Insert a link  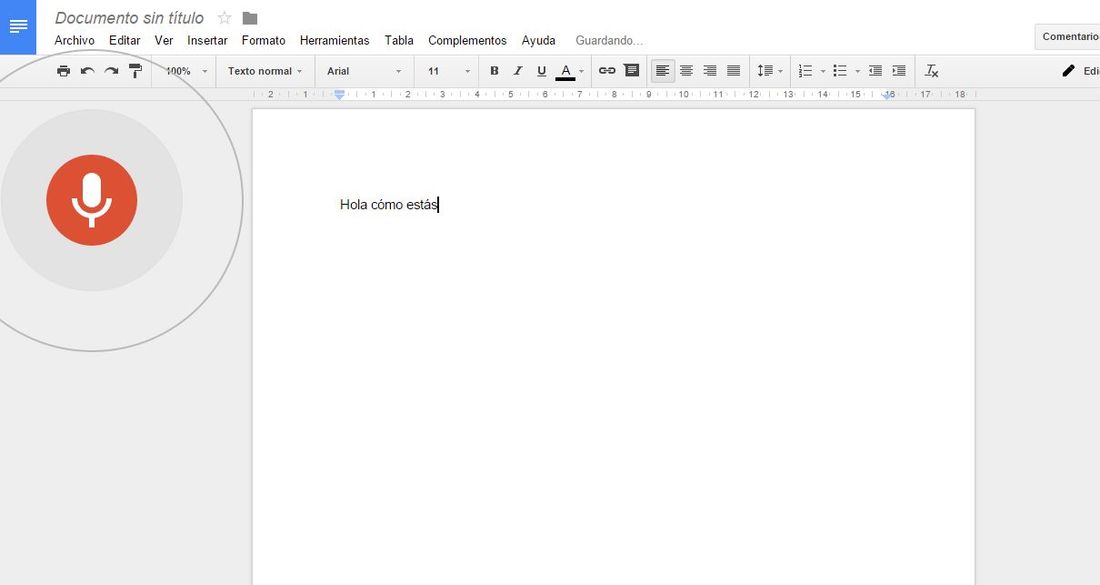pos(607,71)
